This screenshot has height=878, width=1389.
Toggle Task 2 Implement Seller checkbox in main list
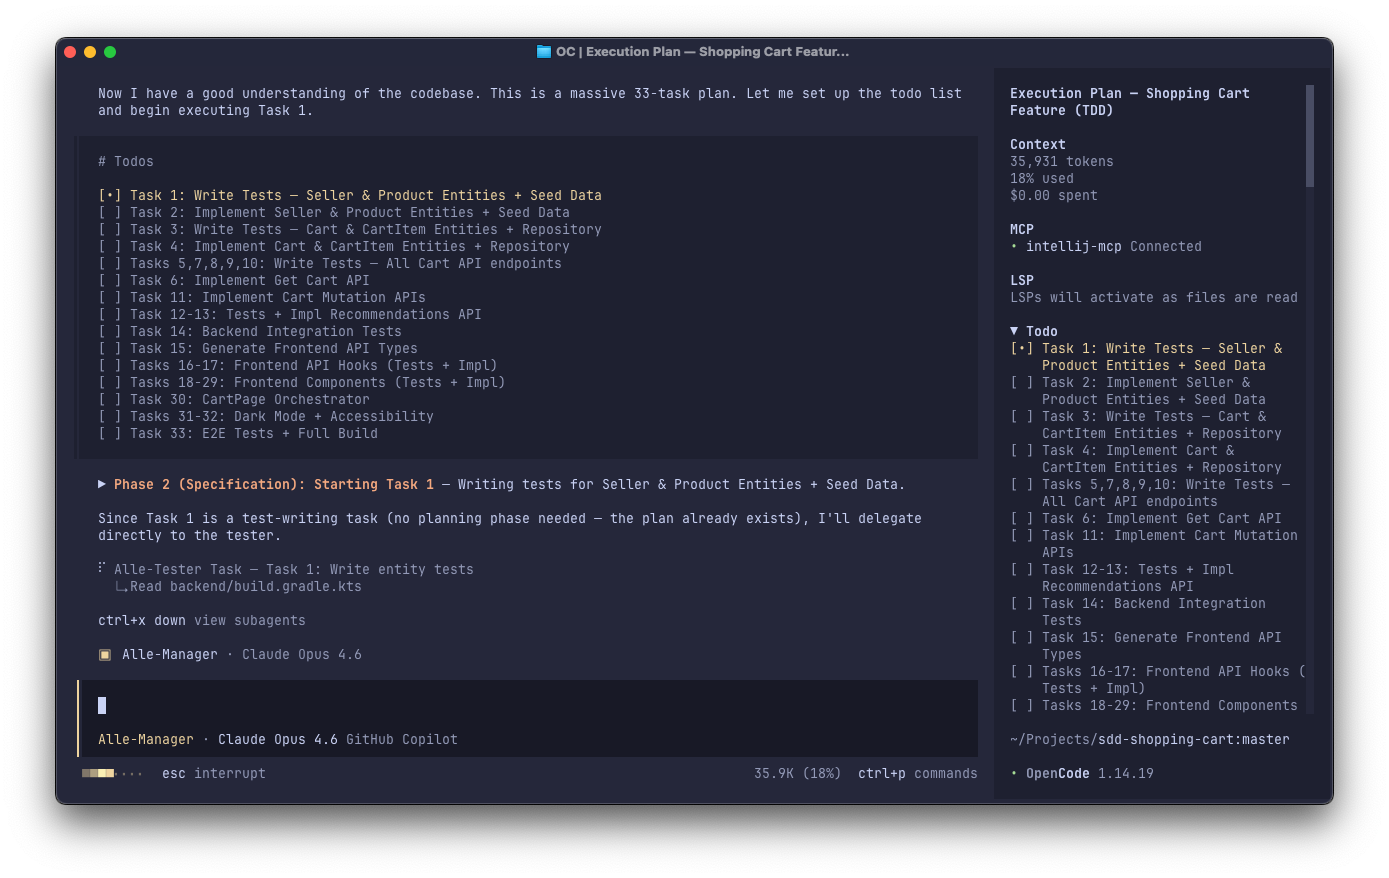tap(110, 213)
